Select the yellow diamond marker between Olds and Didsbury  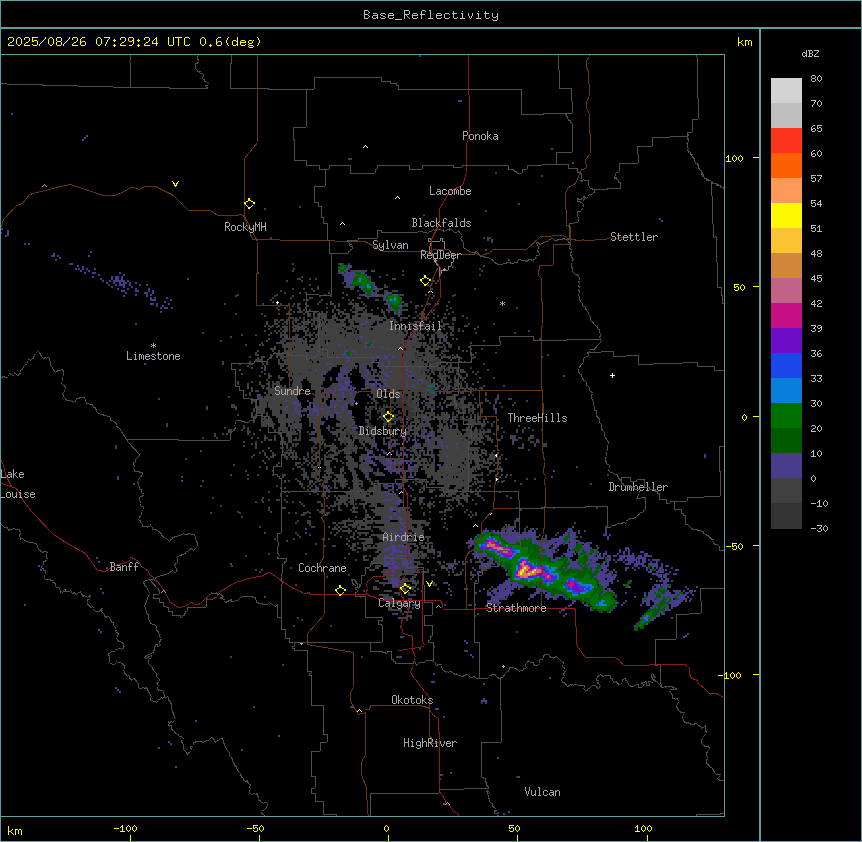tap(388, 417)
